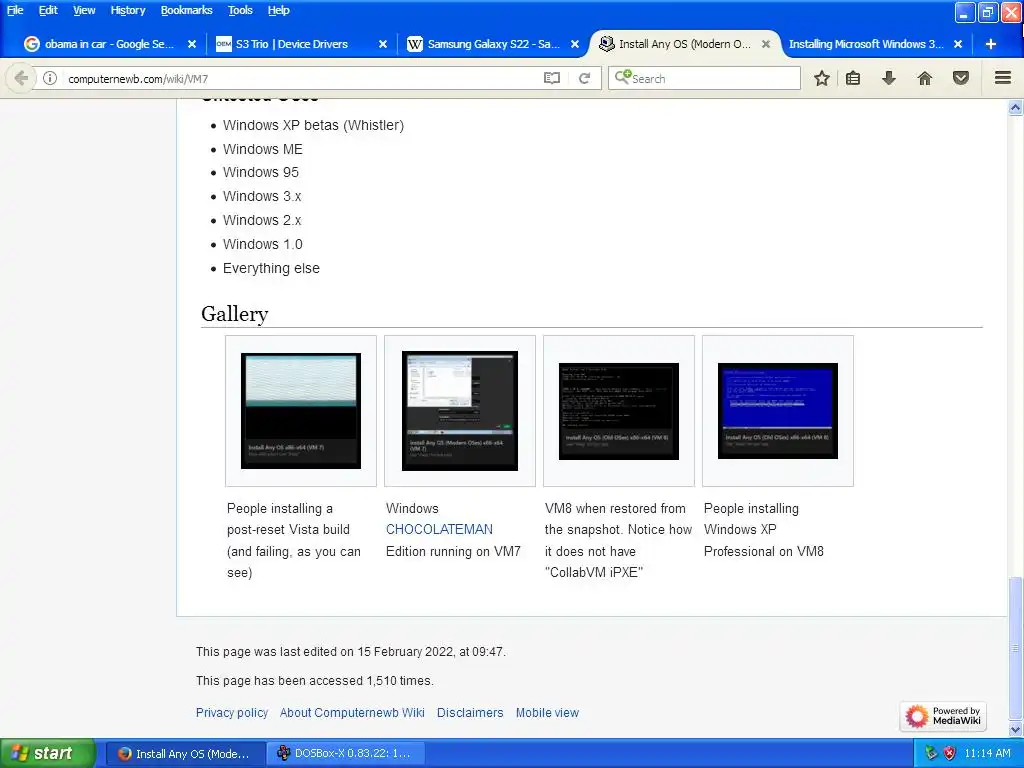
Task: Select 'Windows 3.x' list item text
Action: click(262, 197)
